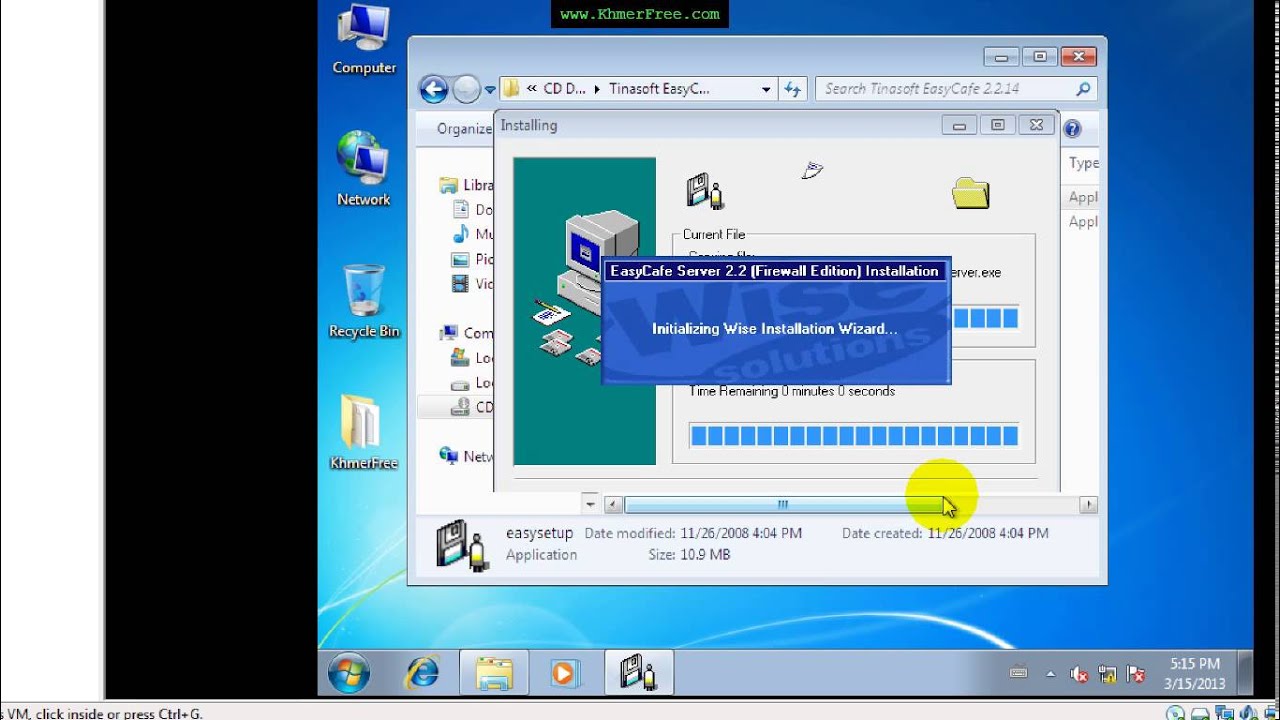Click the Windows Start orb
This screenshot has width=1280, height=720.
coord(348,672)
